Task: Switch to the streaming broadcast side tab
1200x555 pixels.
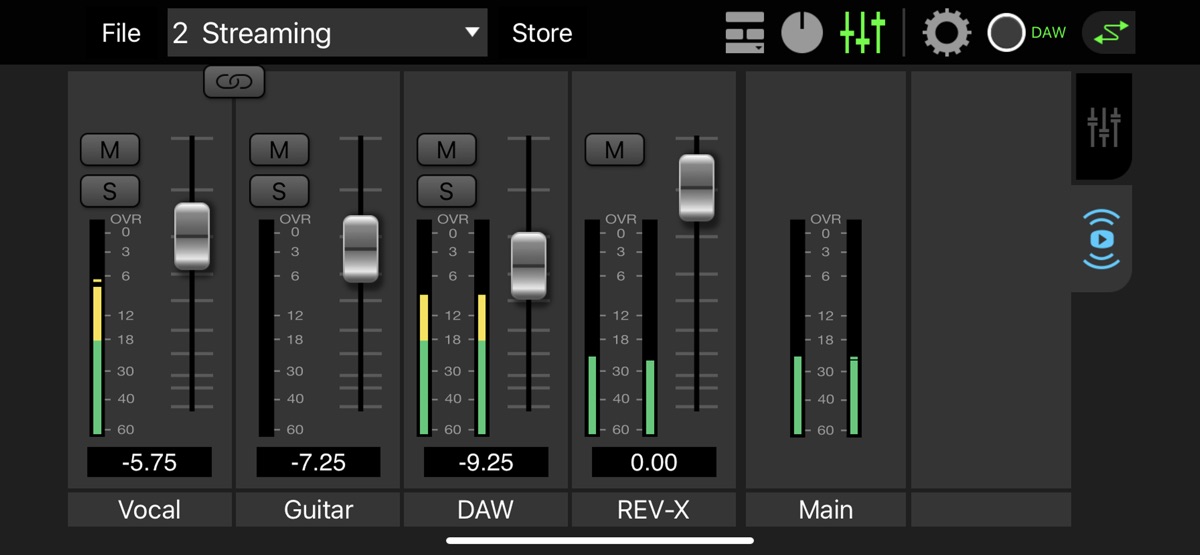Action: click(1101, 239)
